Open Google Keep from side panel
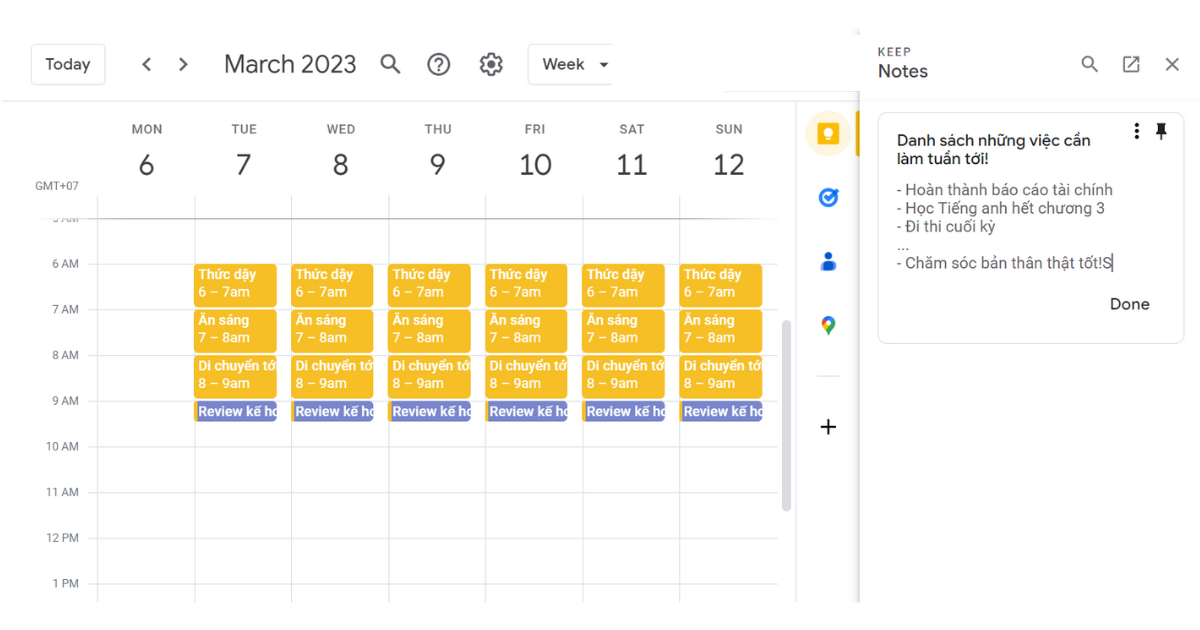 pyautogui.click(x=828, y=135)
